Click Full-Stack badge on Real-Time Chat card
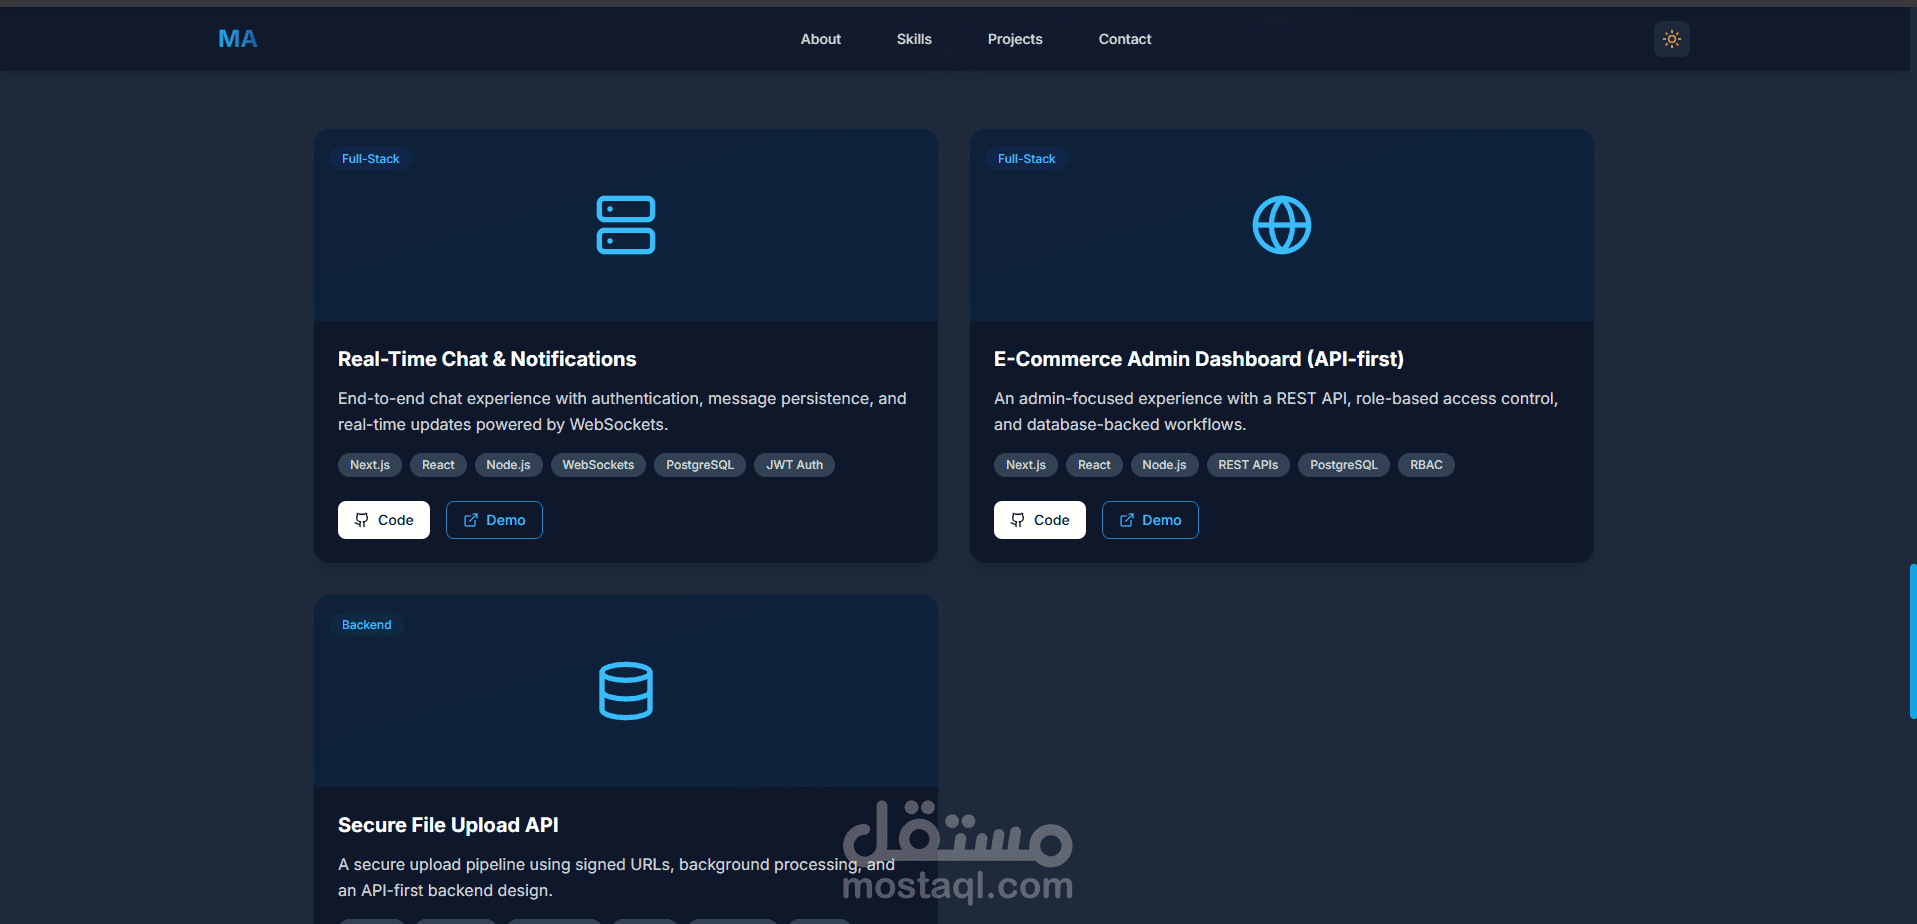 371,159
